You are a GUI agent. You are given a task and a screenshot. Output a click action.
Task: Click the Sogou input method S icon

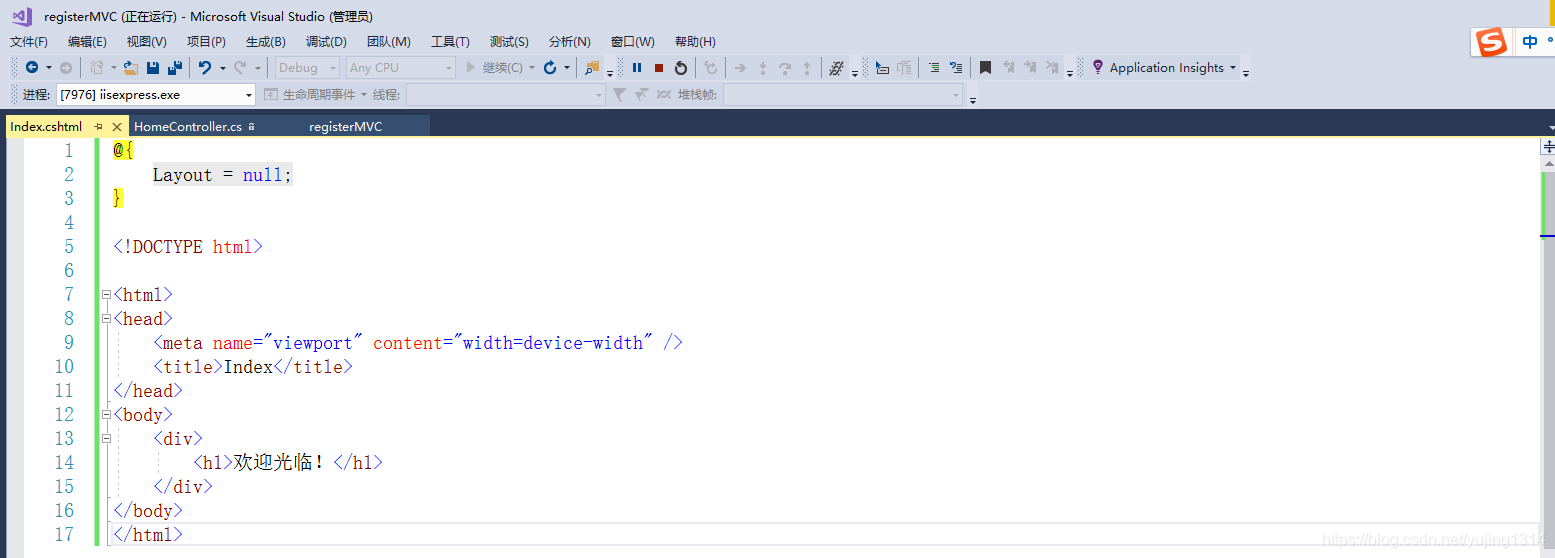tap(1492, 42)
